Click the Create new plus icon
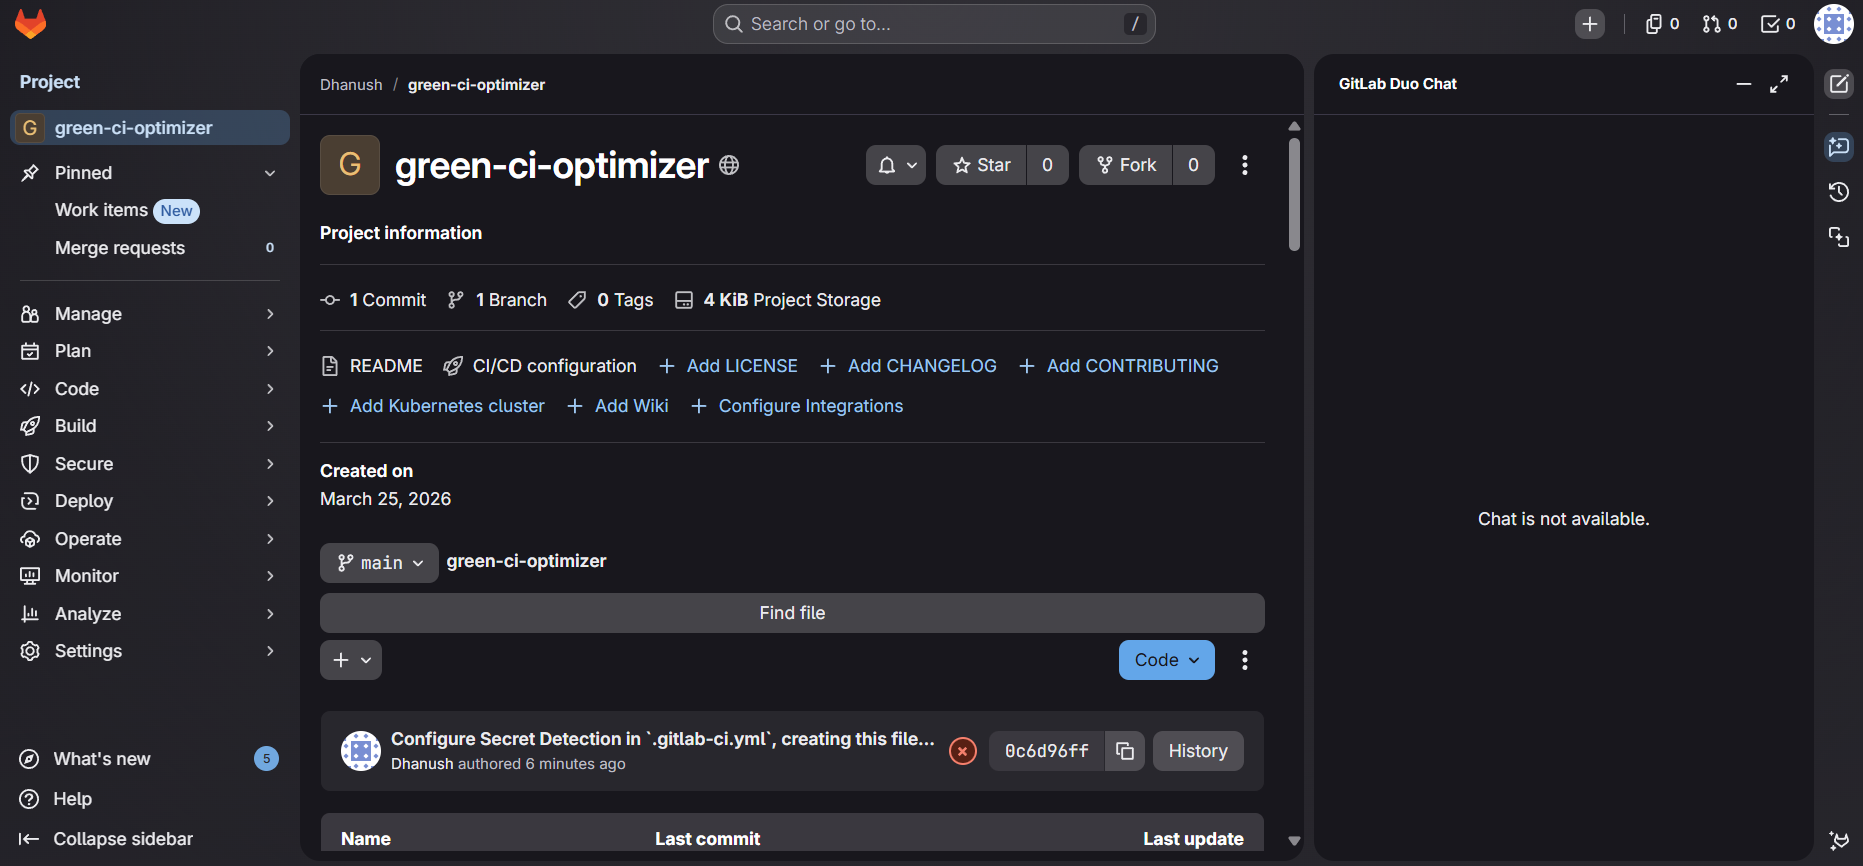This screenshot has height=866, width=1863. click(x=1590, y=24)
